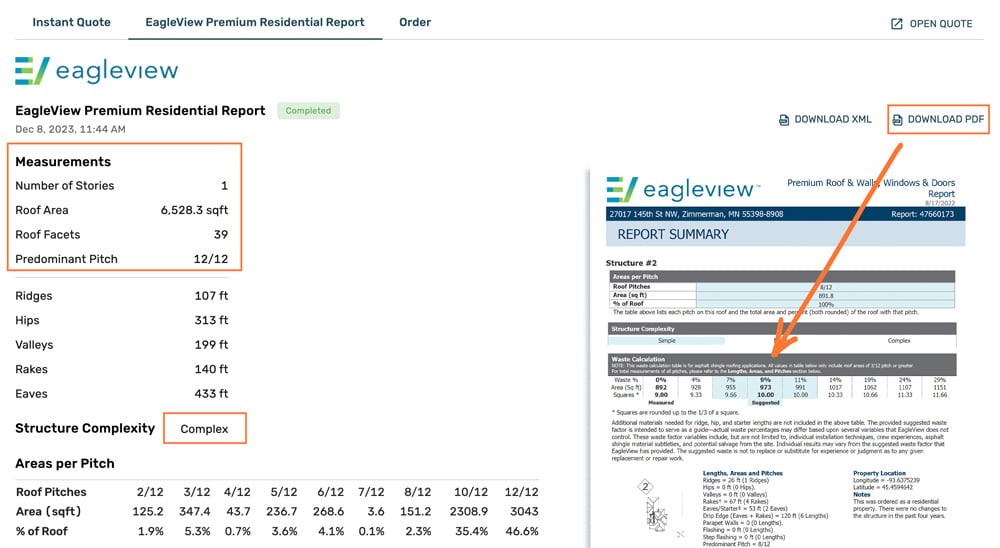This screenshot has height=548, width=1000.
Task: Click the 10/12 roof pitch column header
Action: pyautogui.click(x=471, y=492)
